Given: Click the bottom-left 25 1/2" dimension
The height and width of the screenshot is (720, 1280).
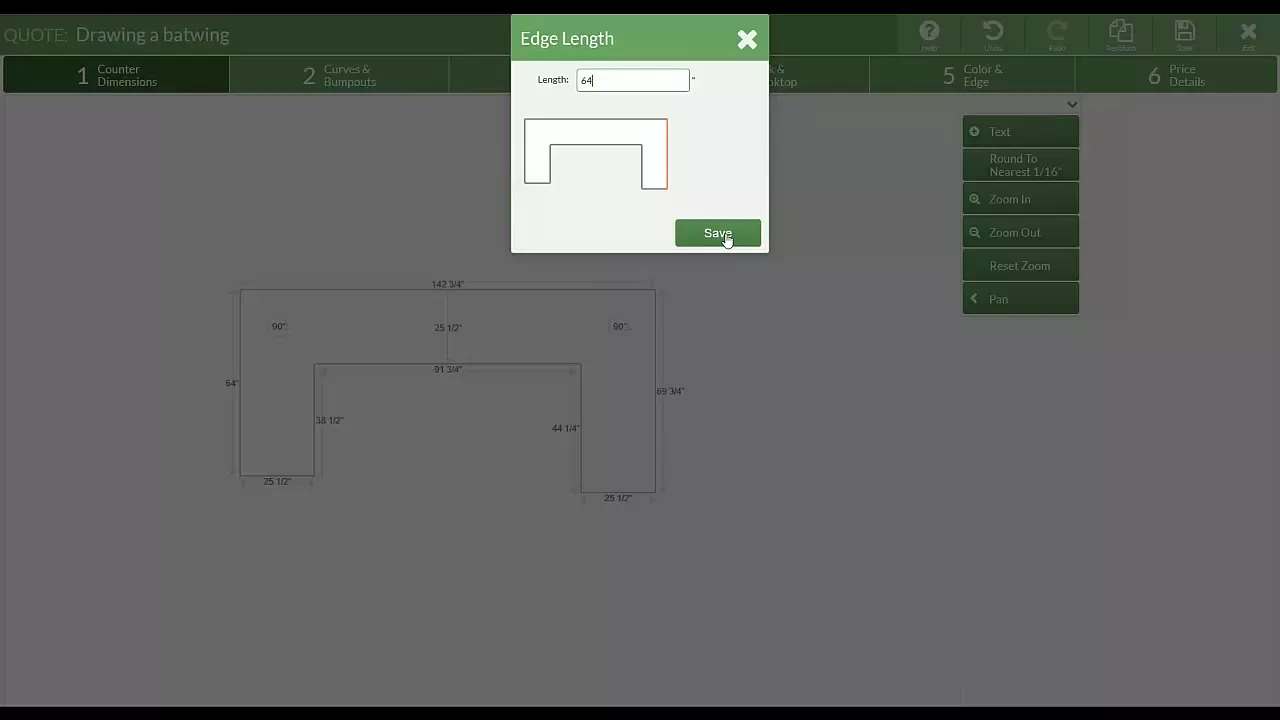Looking at the screenshot, I should coord(277,481).
